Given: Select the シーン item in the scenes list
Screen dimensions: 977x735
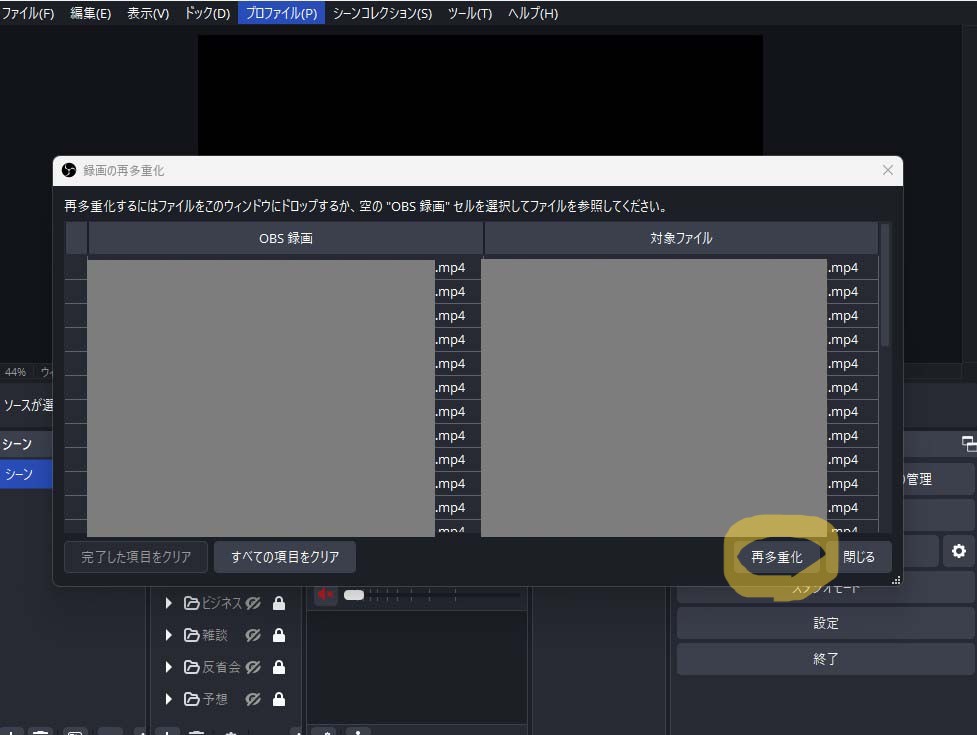Looking at the screenshot, I should (26, 474).
